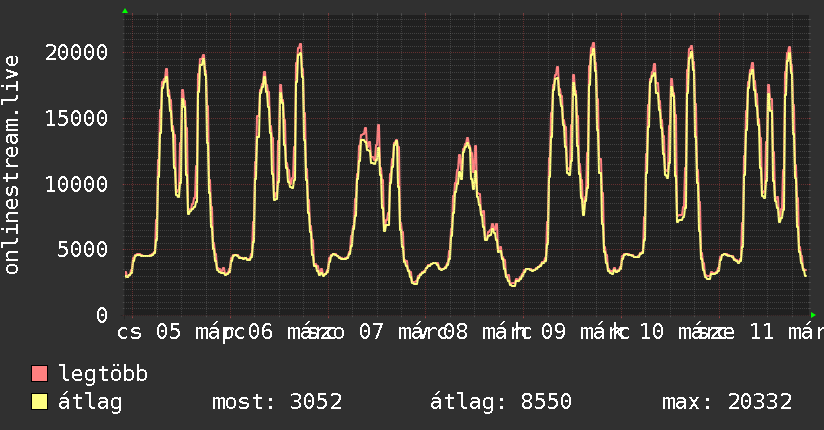Click the 08 date label on x-axis
Image resolution: width=824 pixels, height=430 pixels.
coord(455,332)
